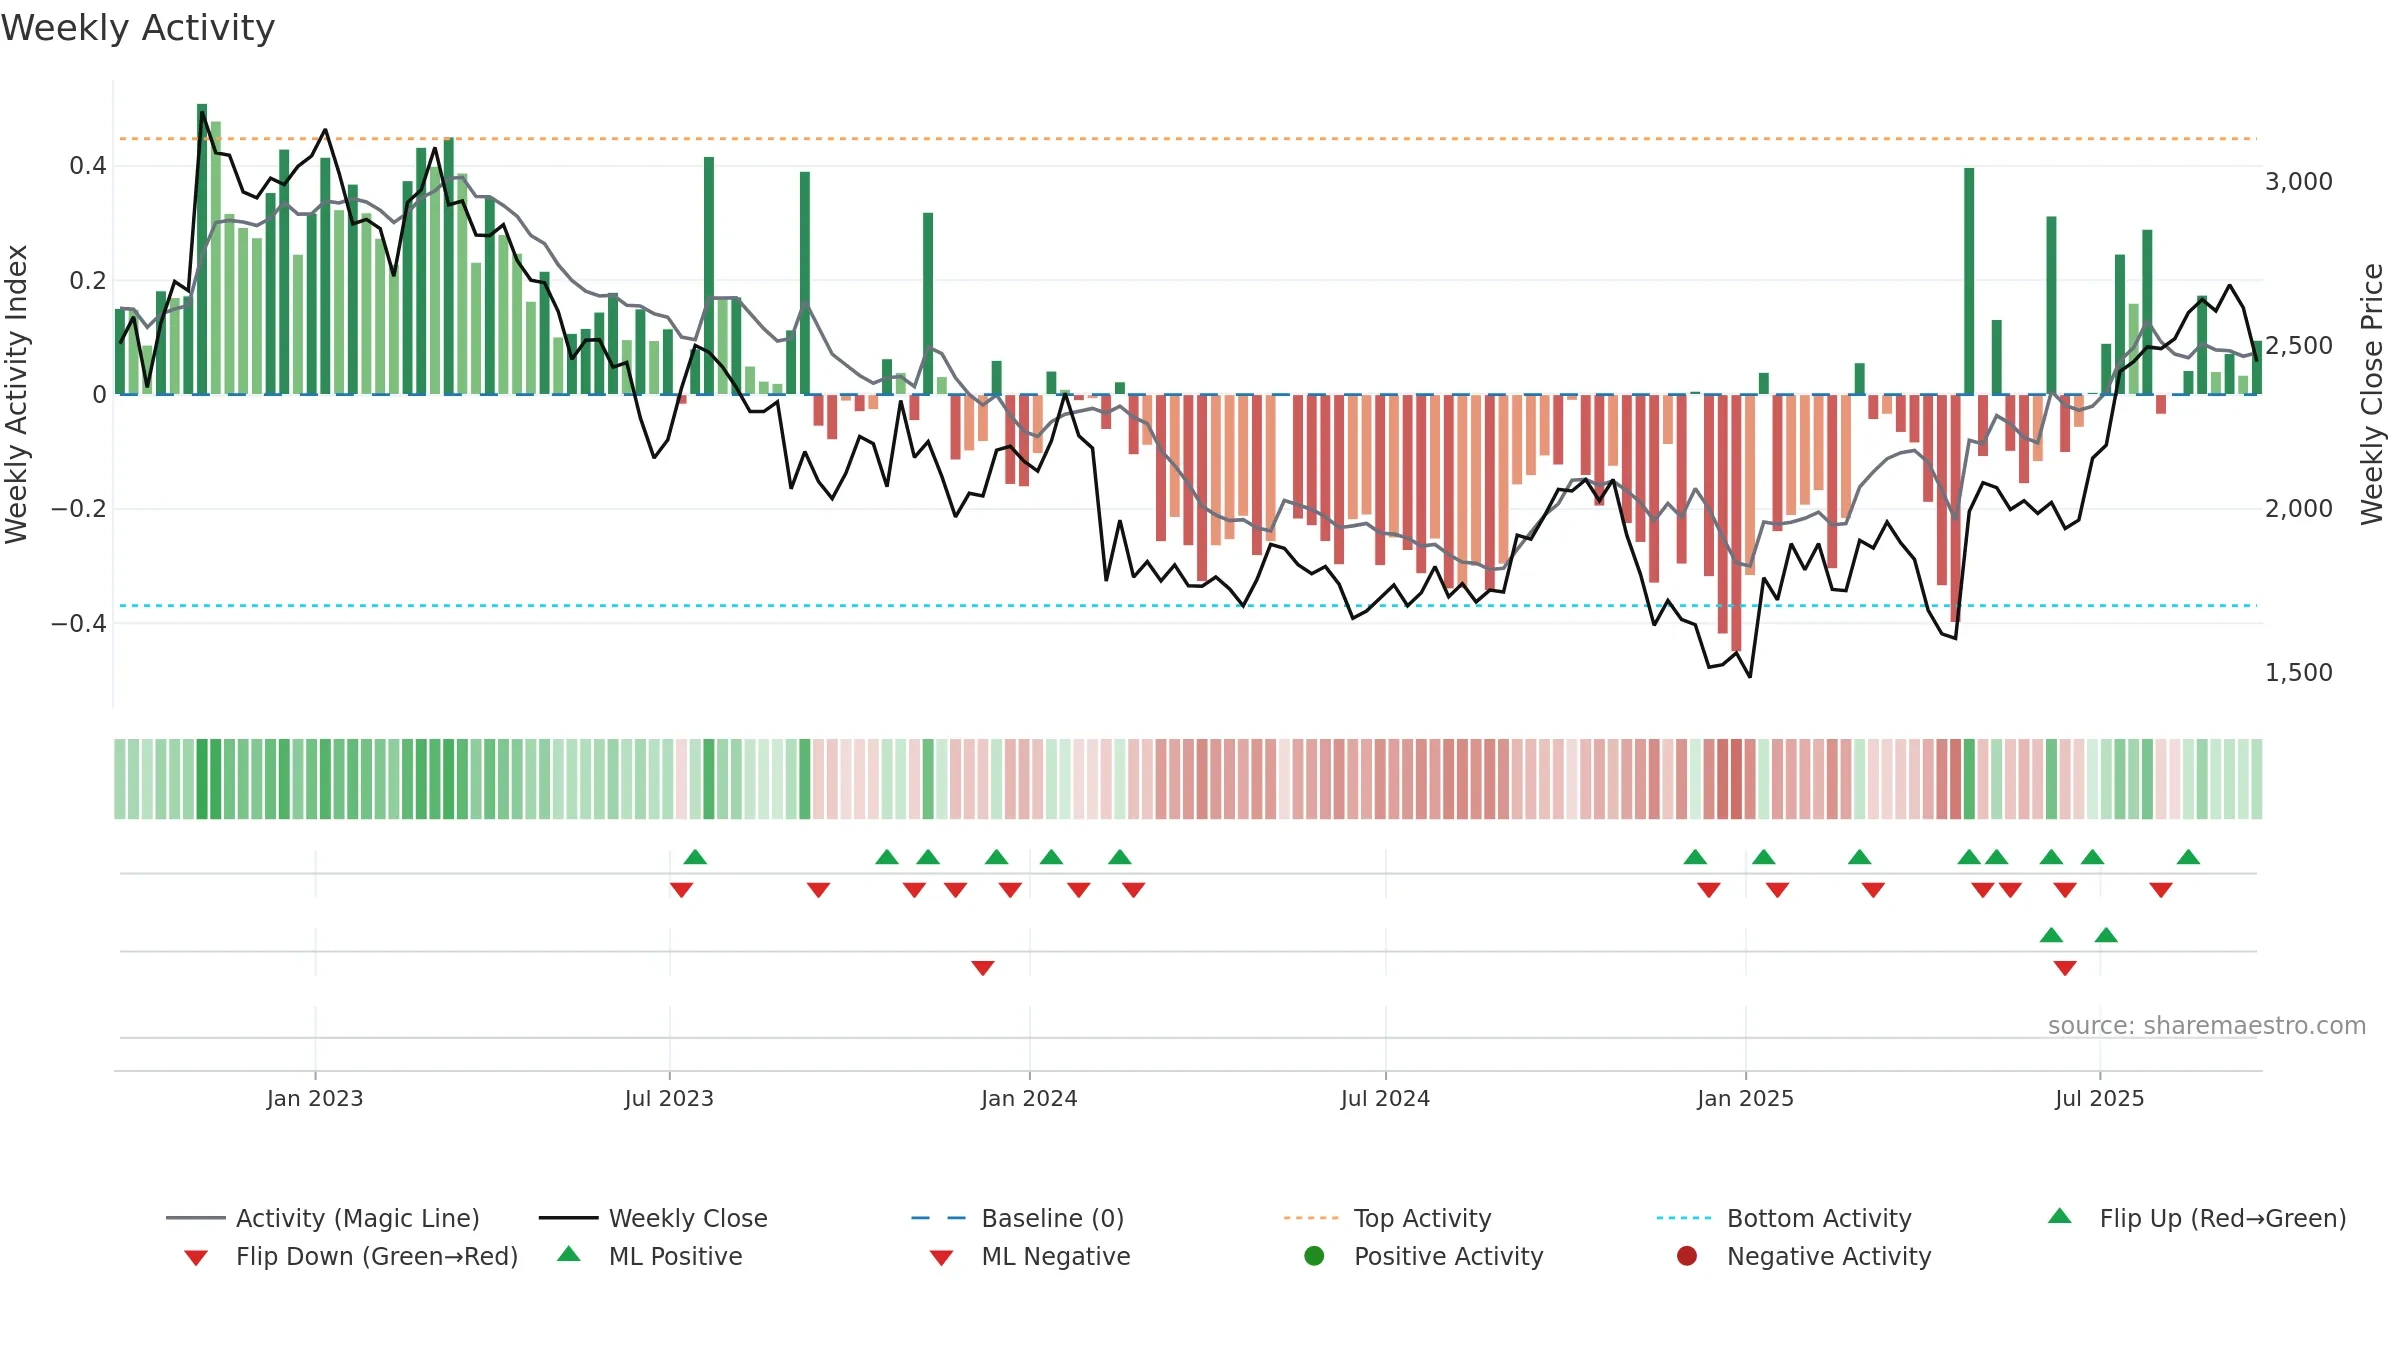Click the ML Negative marker before Jul 2025
The height and width of the screenshot is (1350, 2400).
[x=2065, y=968]
